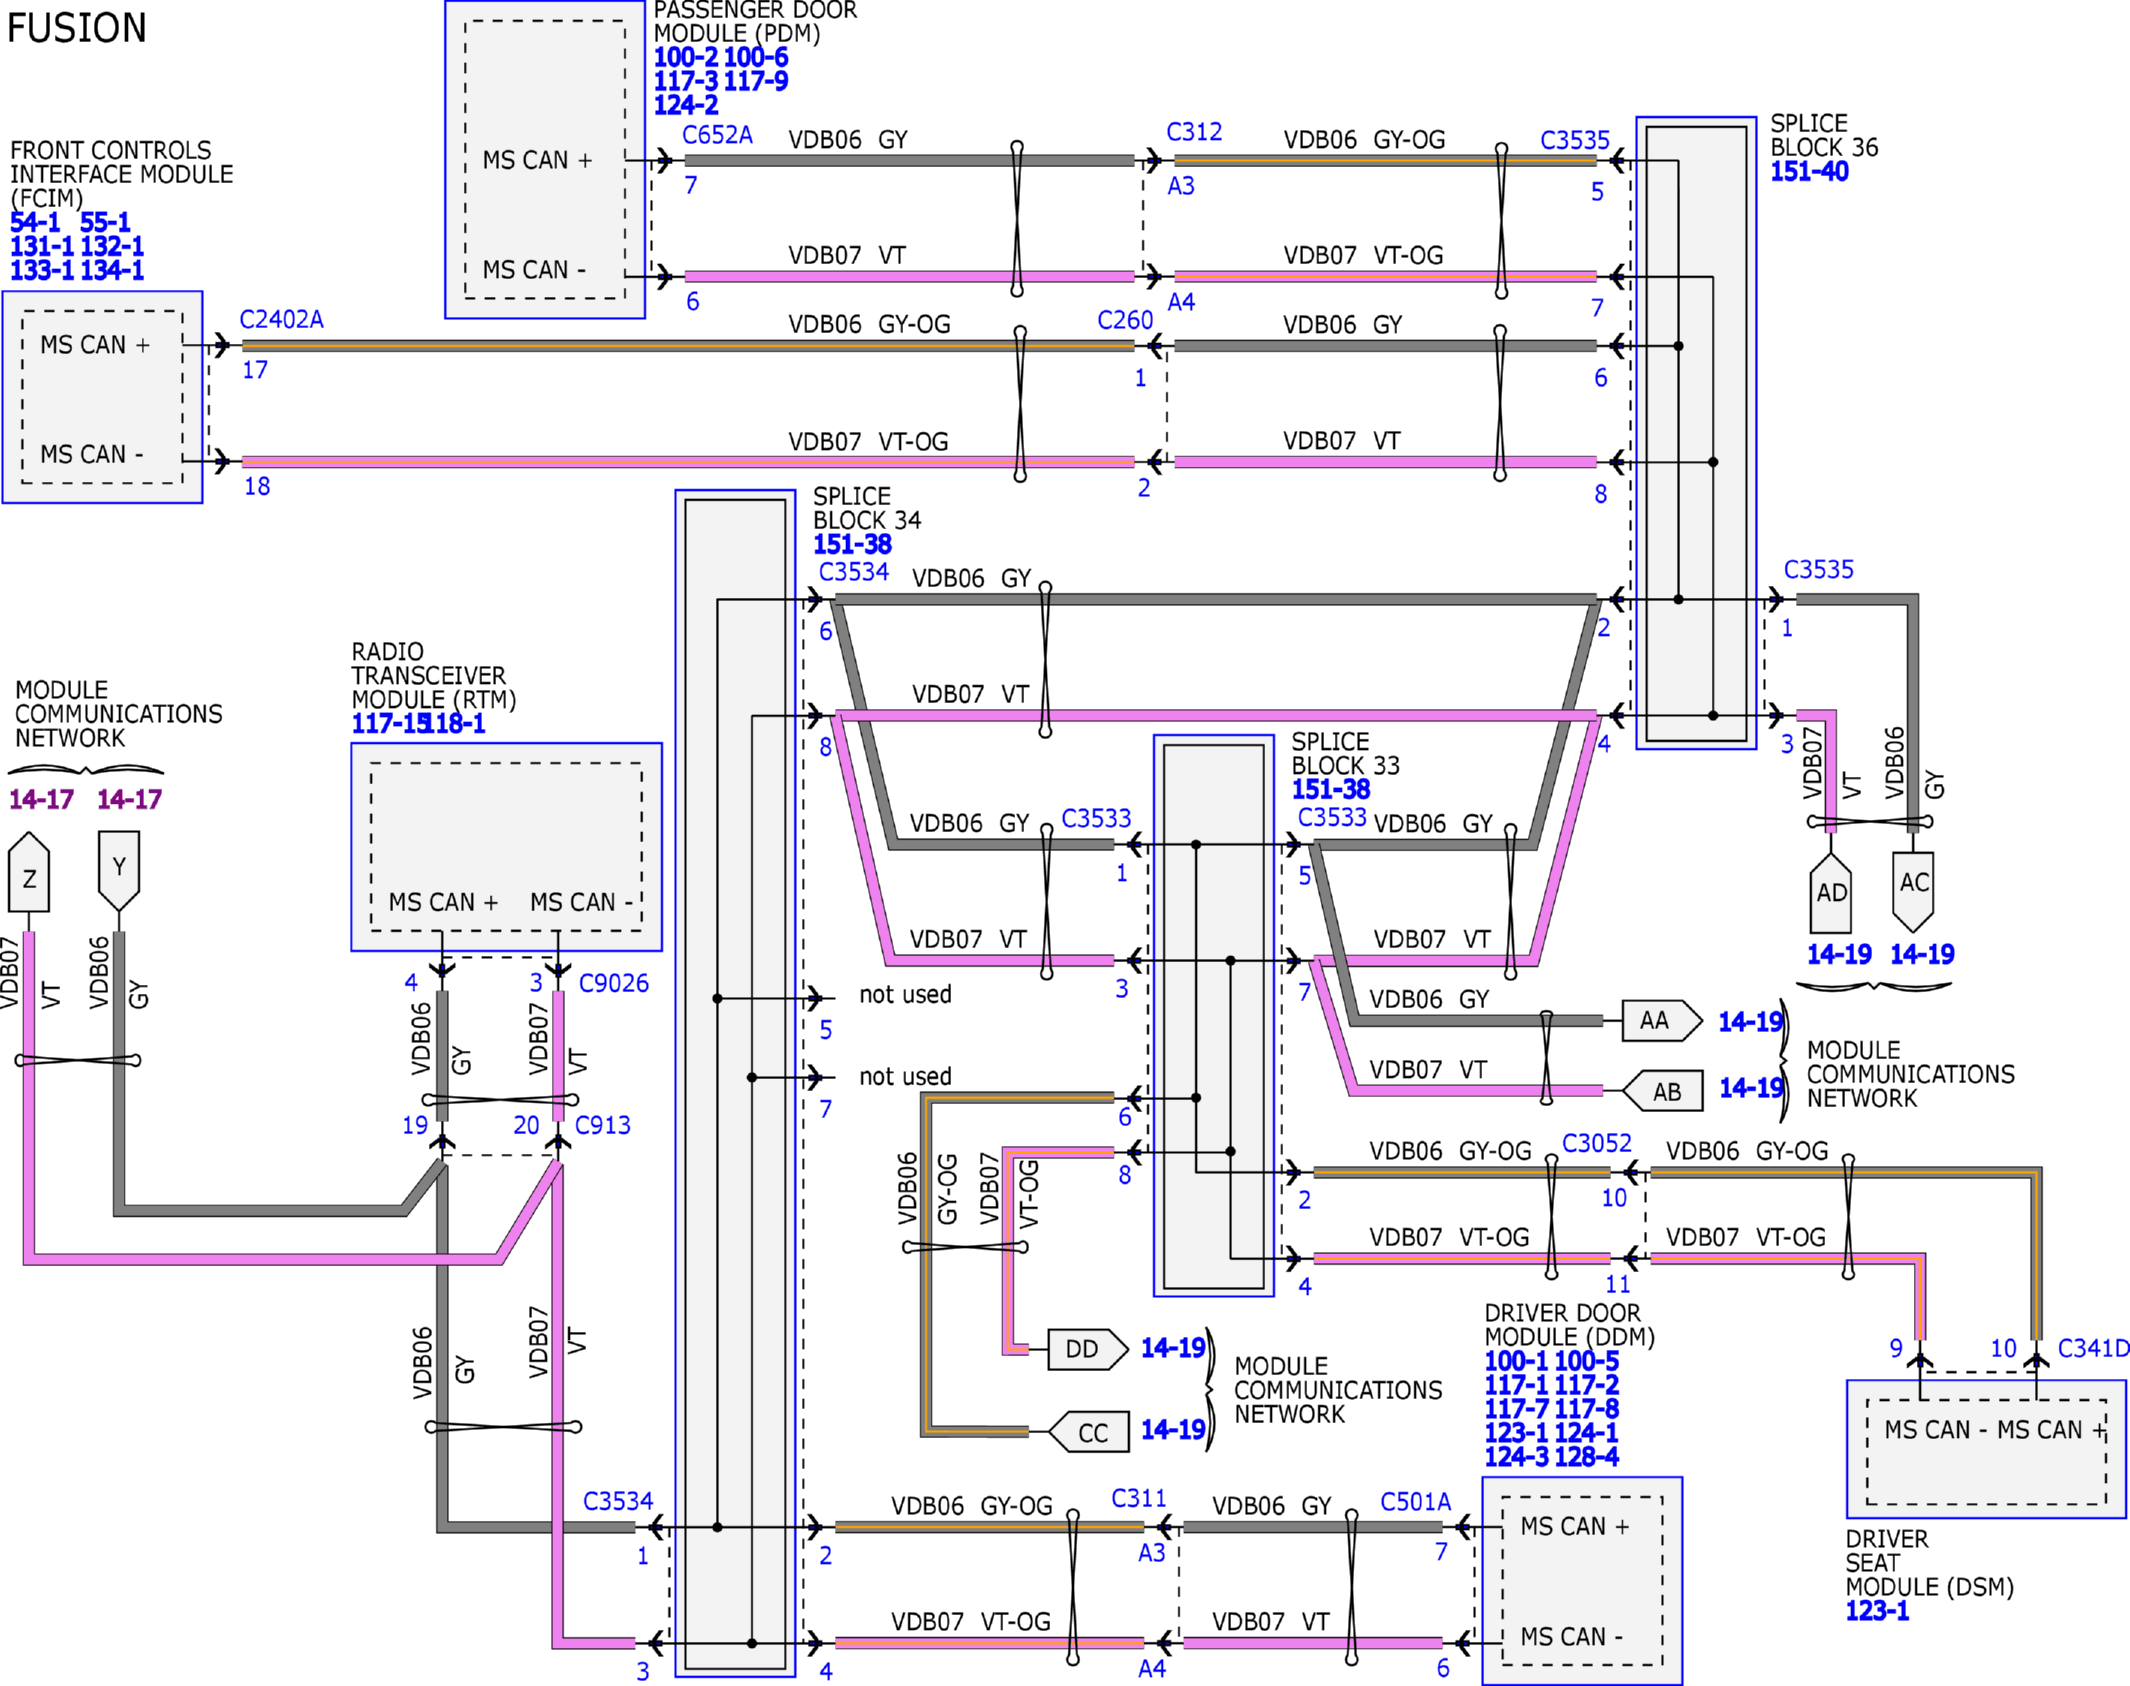Open the 14-17 reference above connector Z
The height and width of the screenshot is (1686, 2130).
pyautogui.click(x=42, y=799)
